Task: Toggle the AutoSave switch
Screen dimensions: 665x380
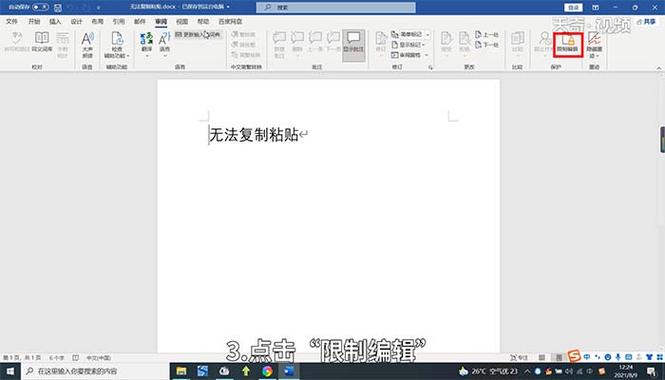Action: click(x=40, y=7)
